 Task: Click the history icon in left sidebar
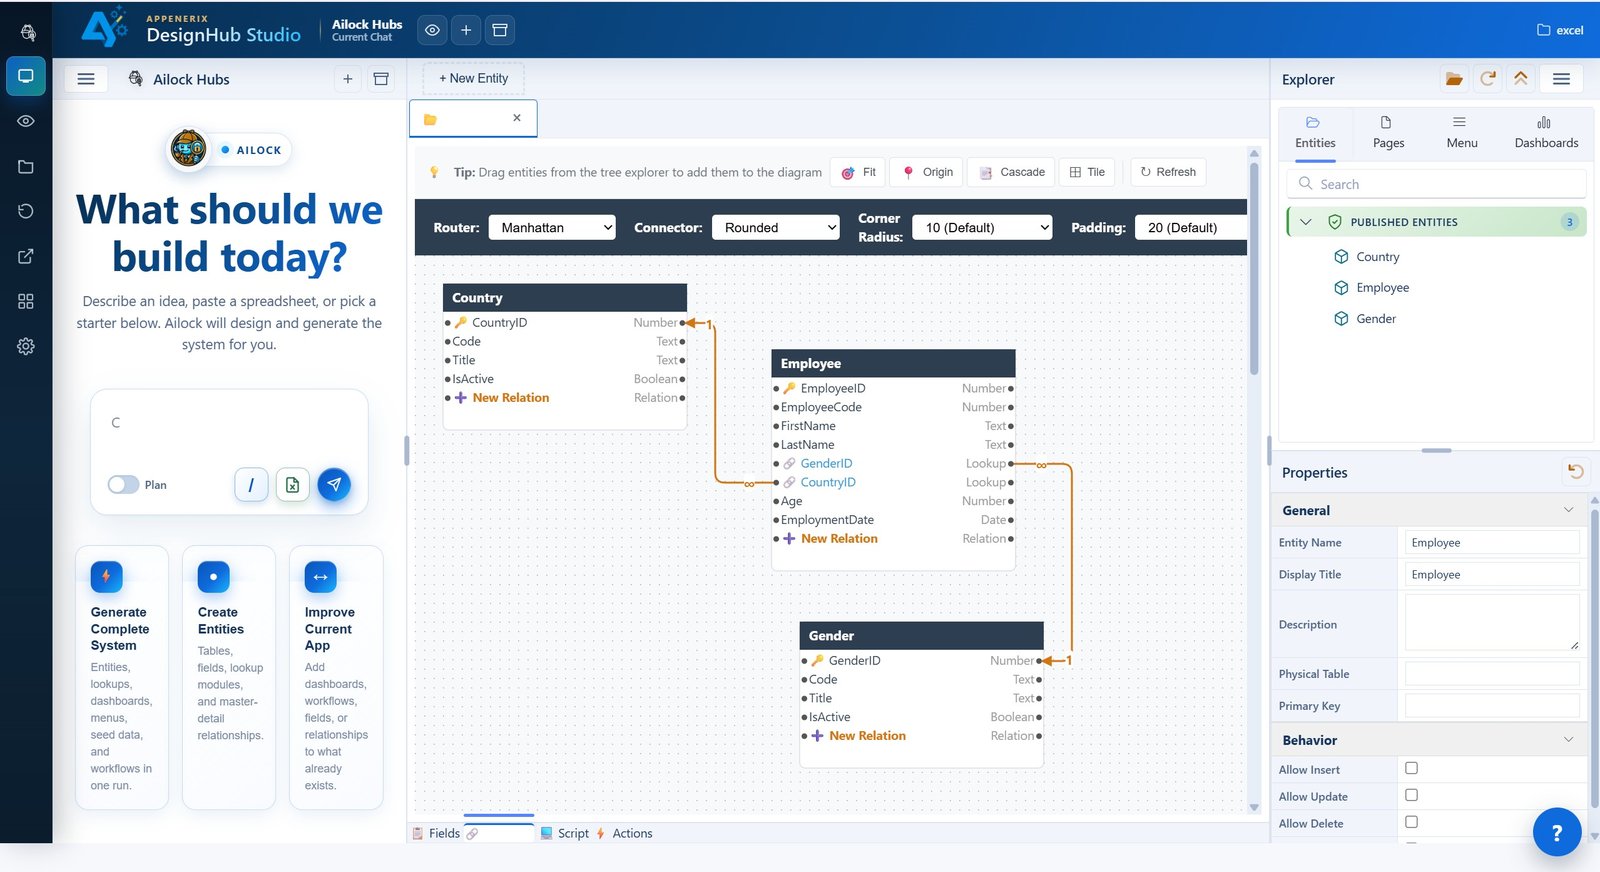click(26, 211)
